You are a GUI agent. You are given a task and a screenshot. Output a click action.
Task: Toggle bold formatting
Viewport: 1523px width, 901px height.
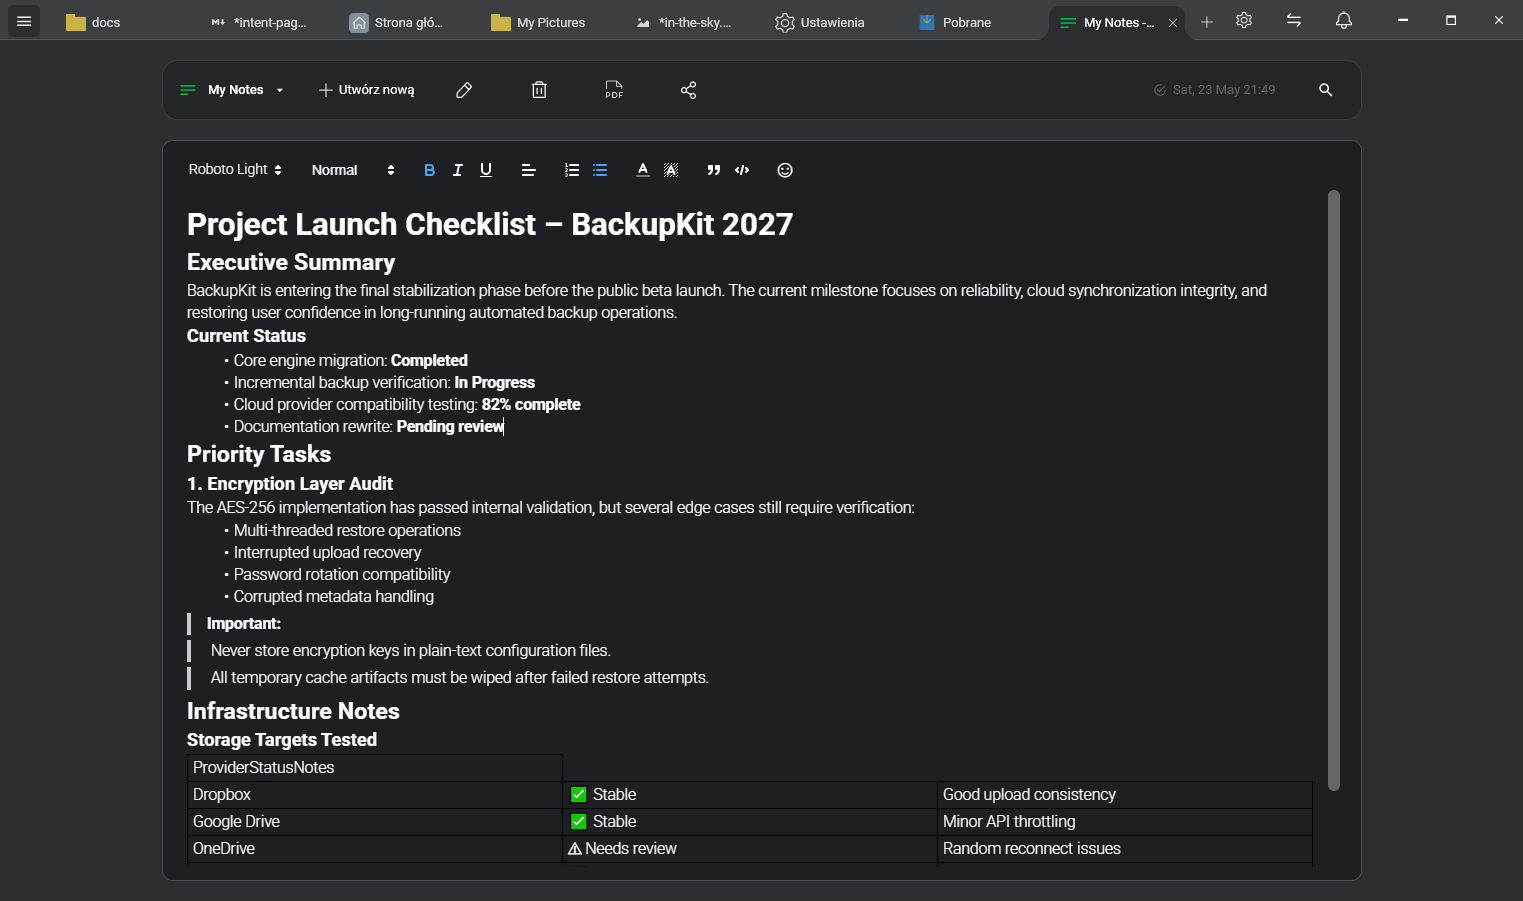(430, 170)
